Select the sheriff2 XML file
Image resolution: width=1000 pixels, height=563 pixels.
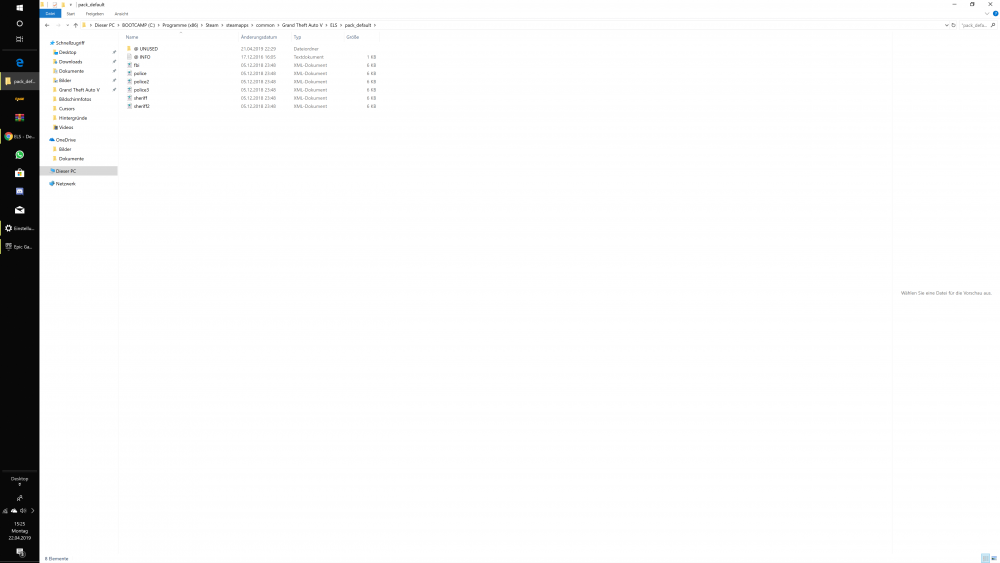click(x=142, y=106)
